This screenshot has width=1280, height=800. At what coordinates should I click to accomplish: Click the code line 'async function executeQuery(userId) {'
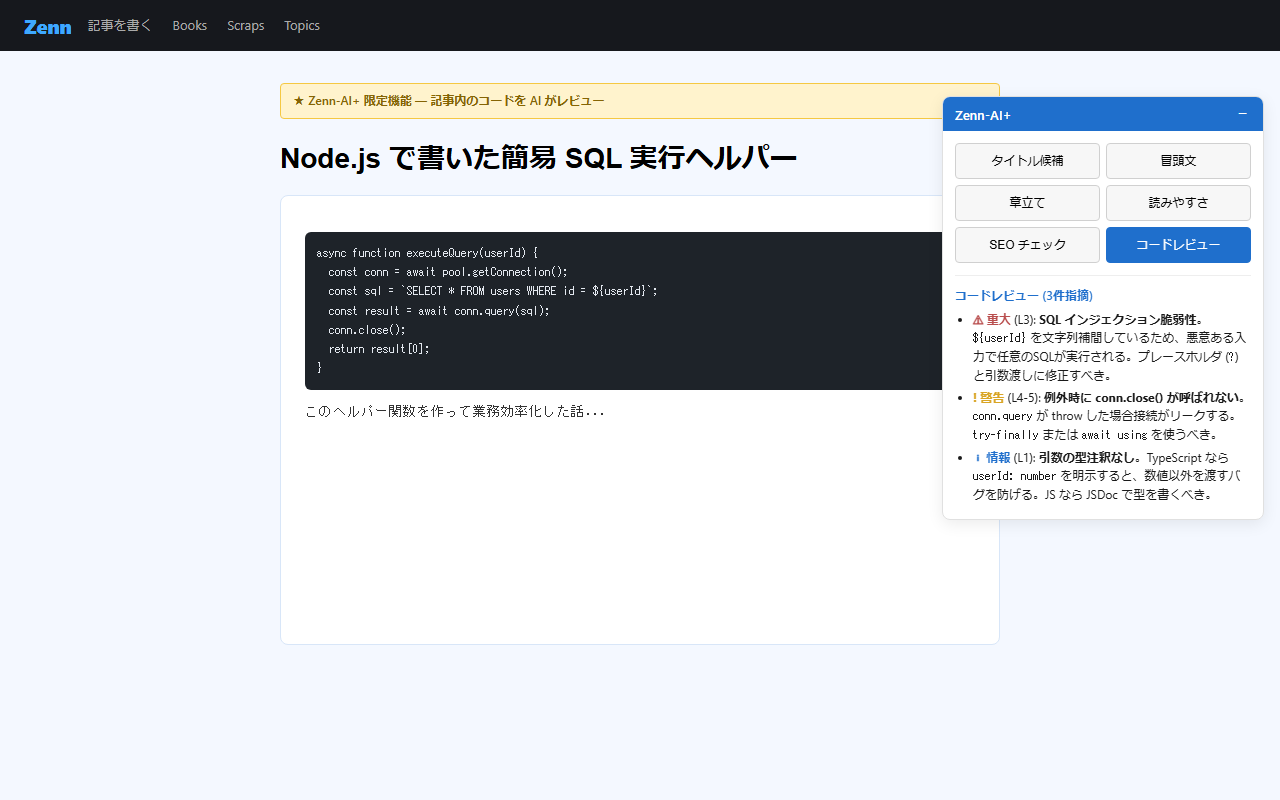427,253
